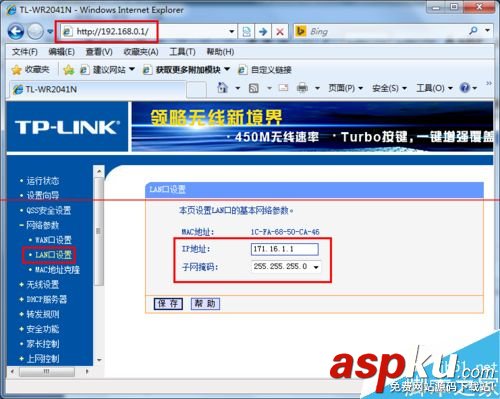500x399 pixels.
Task: Open WAN口设置 in the sidebar
Action: [53, 240]
